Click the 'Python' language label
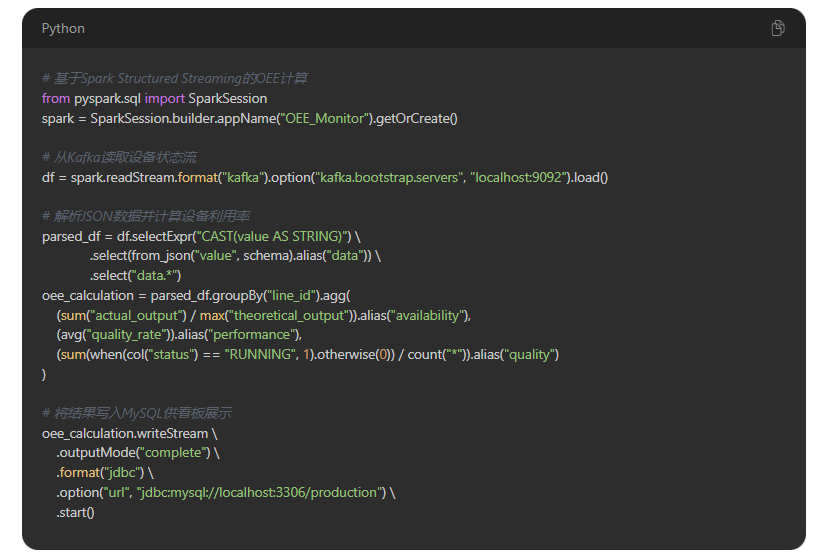 pos(63,29)
